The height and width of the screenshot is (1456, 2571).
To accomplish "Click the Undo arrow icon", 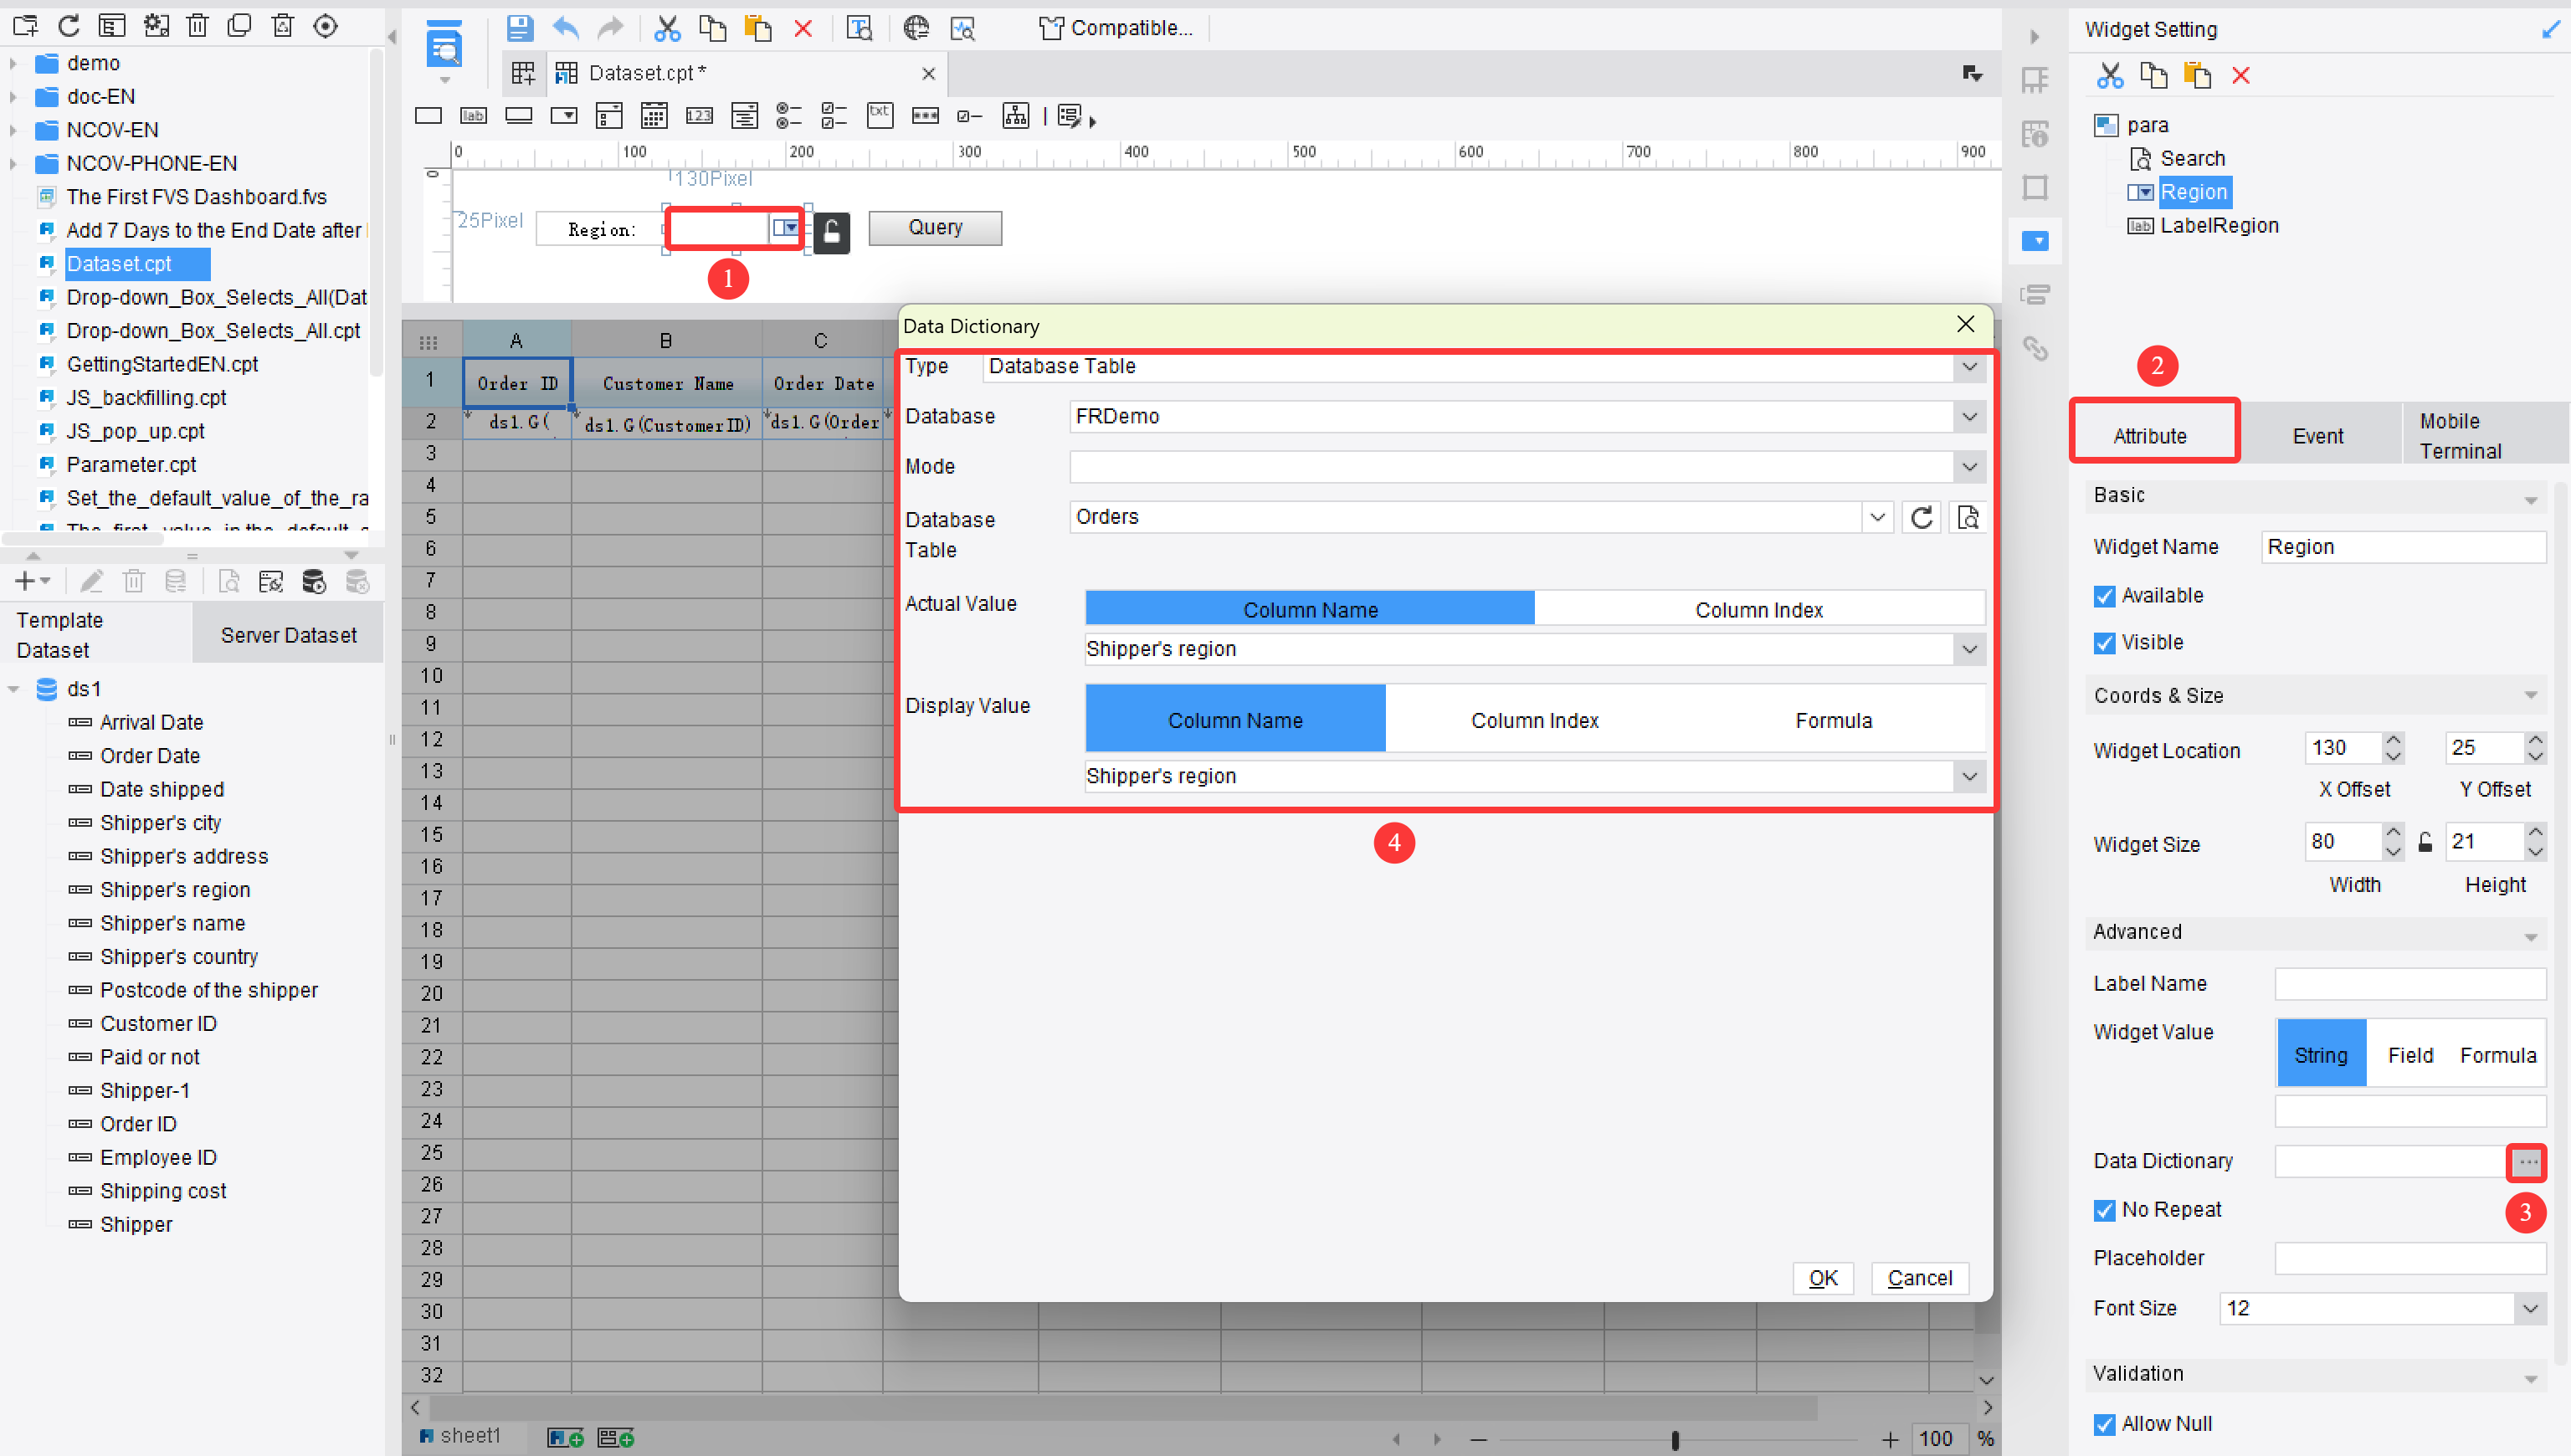I will pos(565,28).
